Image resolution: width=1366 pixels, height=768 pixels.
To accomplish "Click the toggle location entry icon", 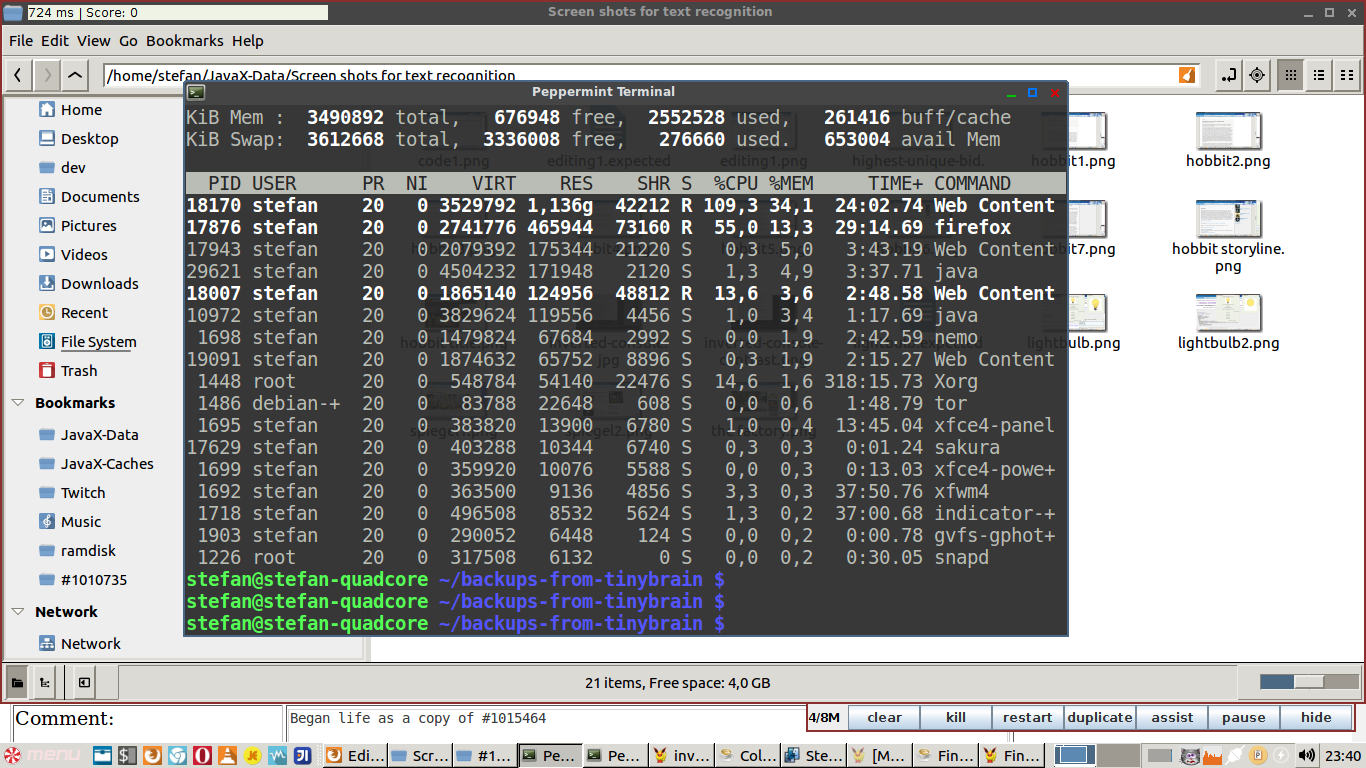I will point(1229,75).
